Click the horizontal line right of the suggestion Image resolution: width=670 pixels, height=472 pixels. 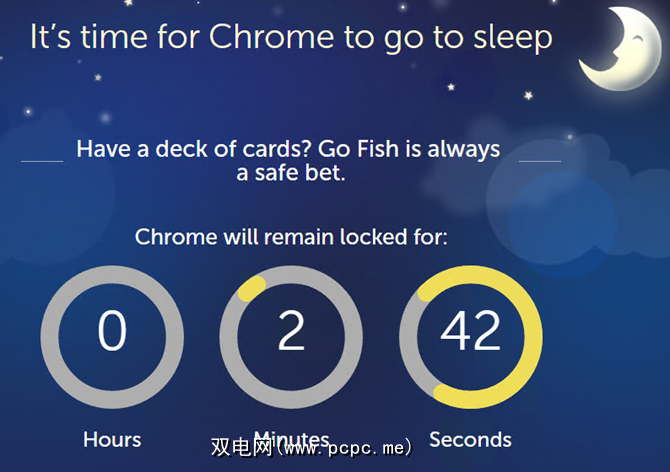coord(540,160)
